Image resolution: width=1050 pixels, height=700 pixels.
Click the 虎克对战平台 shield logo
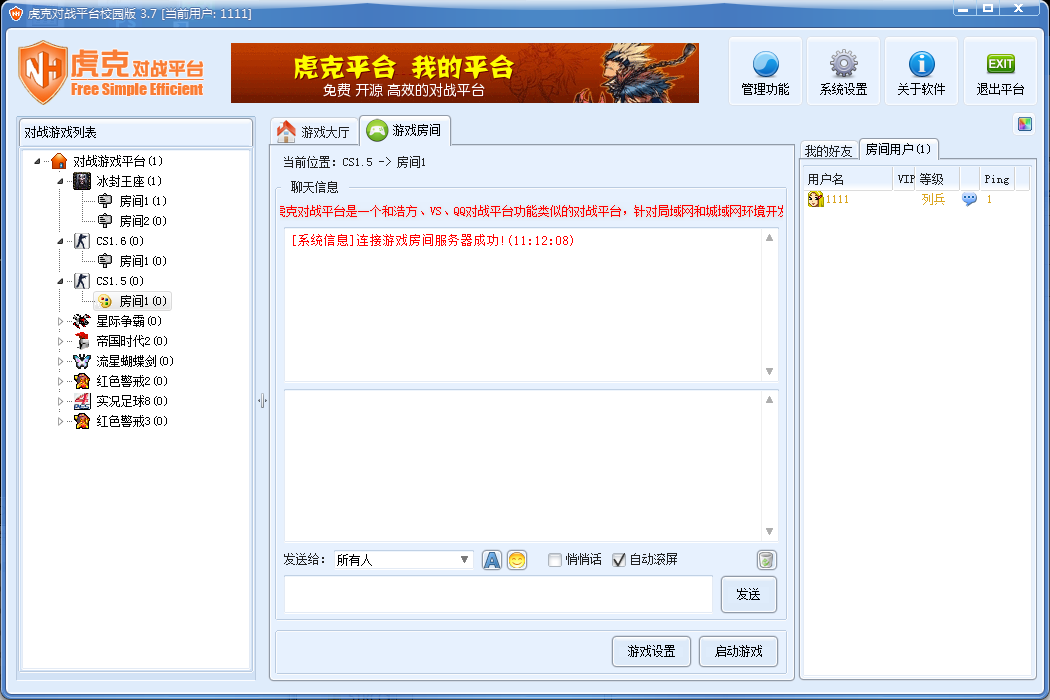tap(43, 72)
